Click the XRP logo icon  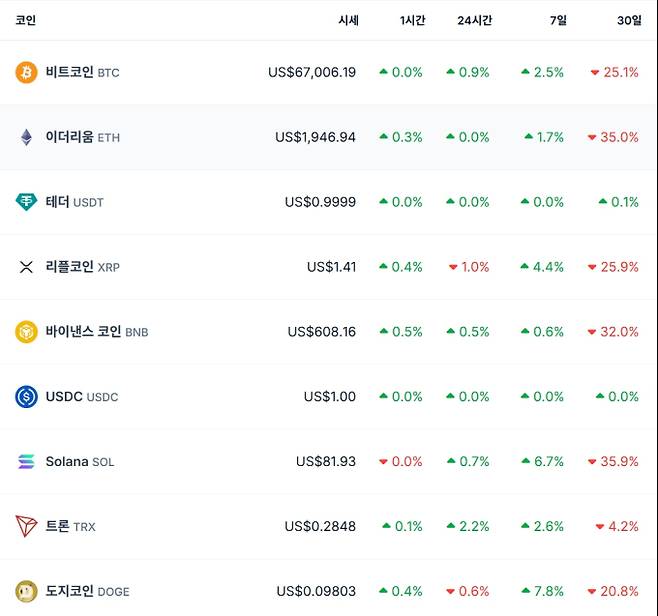tap(26, 267)
